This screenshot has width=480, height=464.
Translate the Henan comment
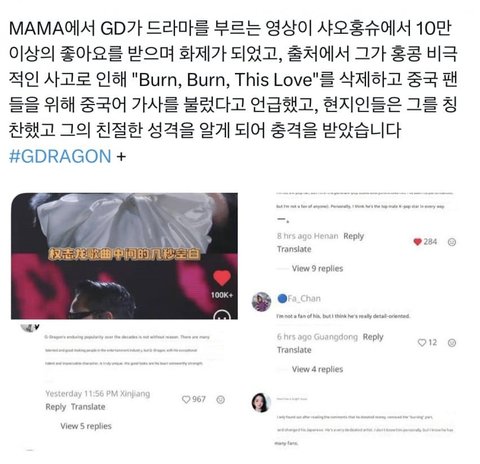[x=294, y=249]
